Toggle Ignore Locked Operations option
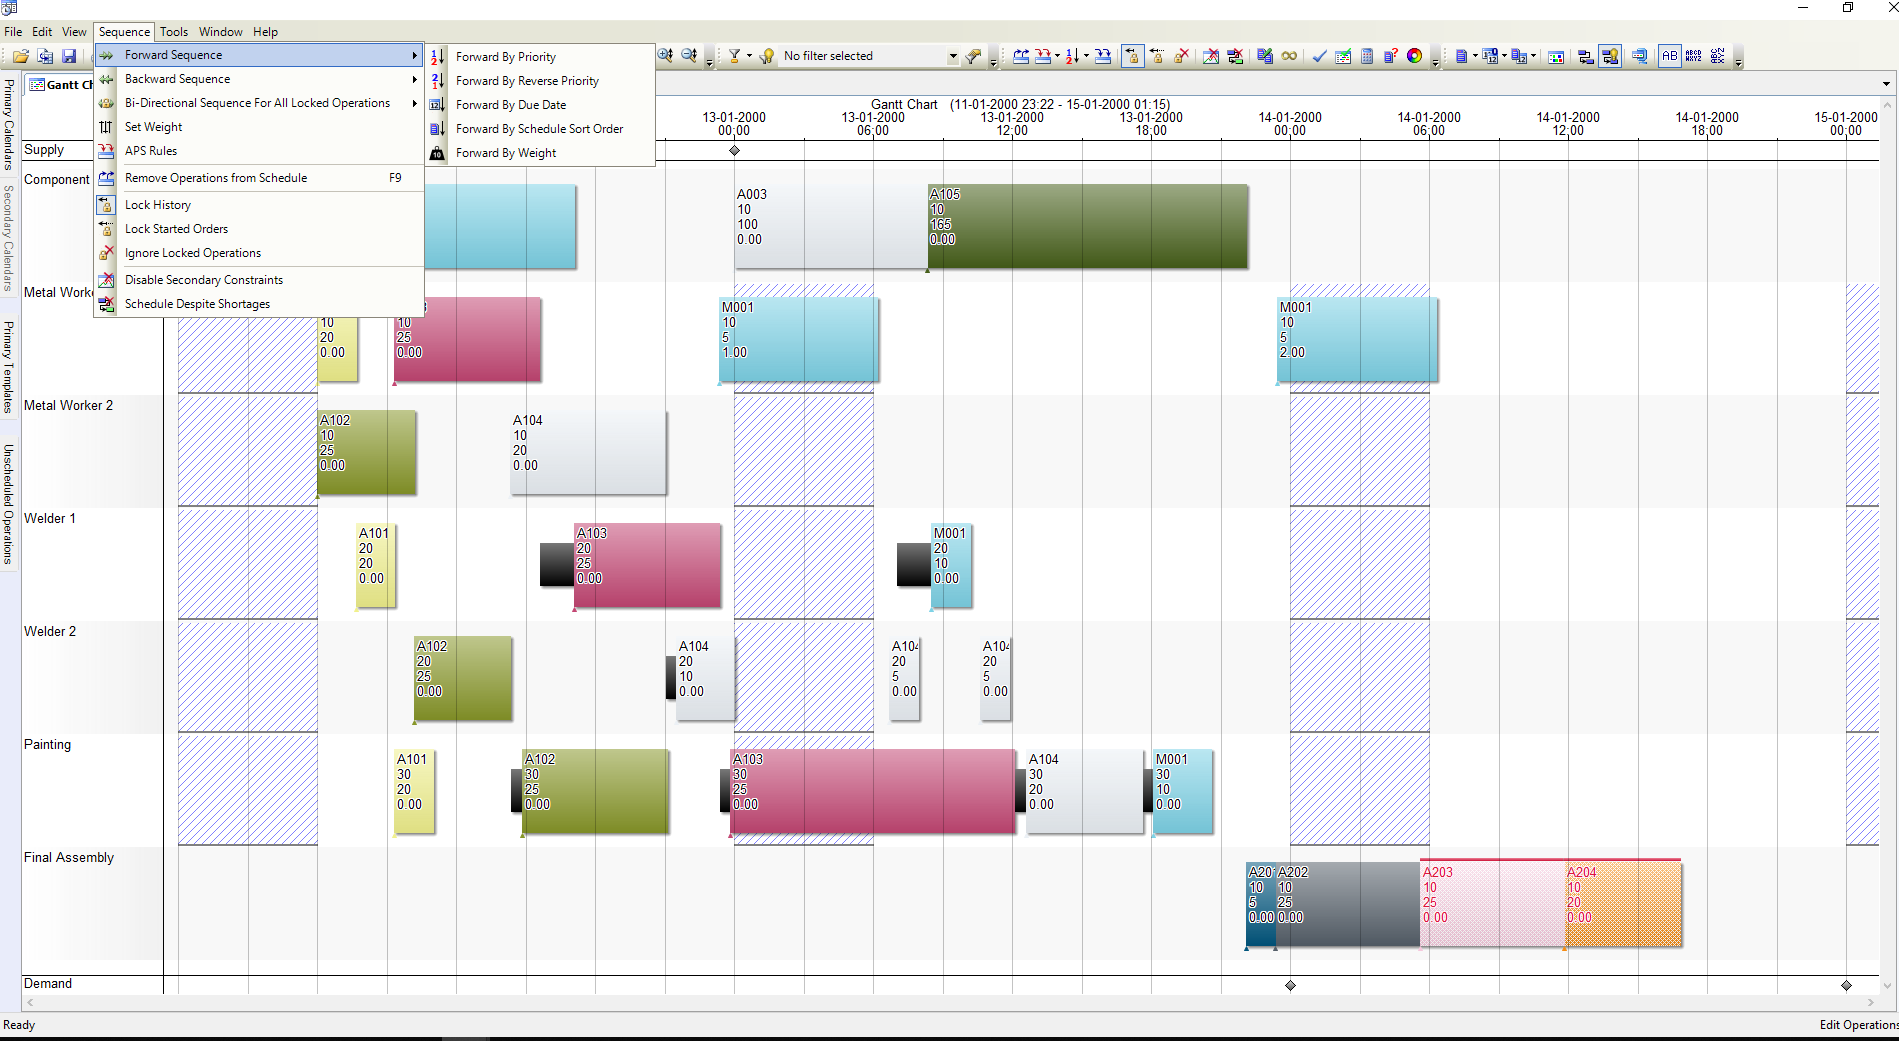 tap(193, 253)
